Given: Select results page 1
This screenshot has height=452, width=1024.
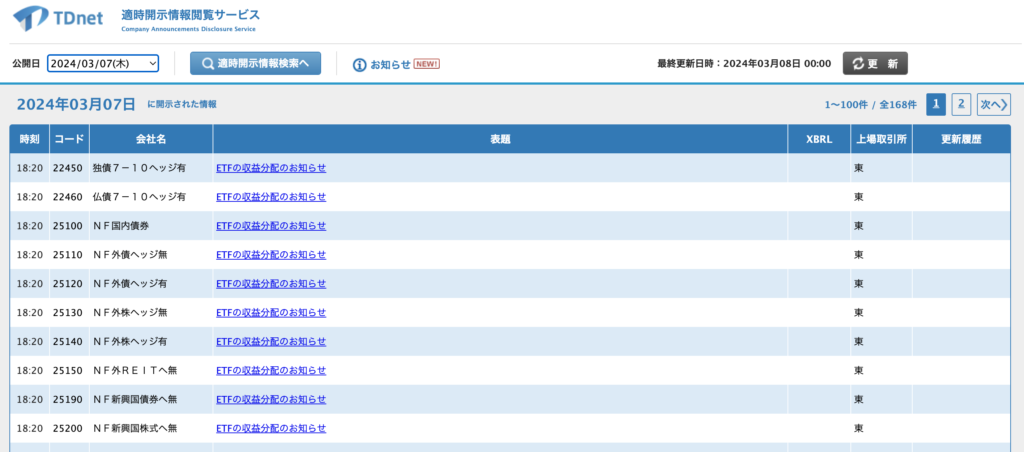Looking at the screenshot, I should (x=936, y=104).
